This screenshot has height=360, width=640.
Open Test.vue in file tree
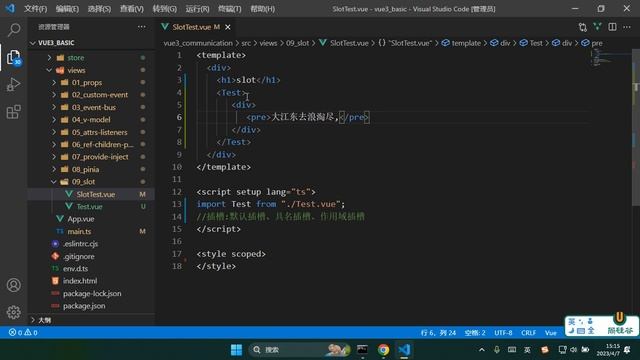point(91,207)
